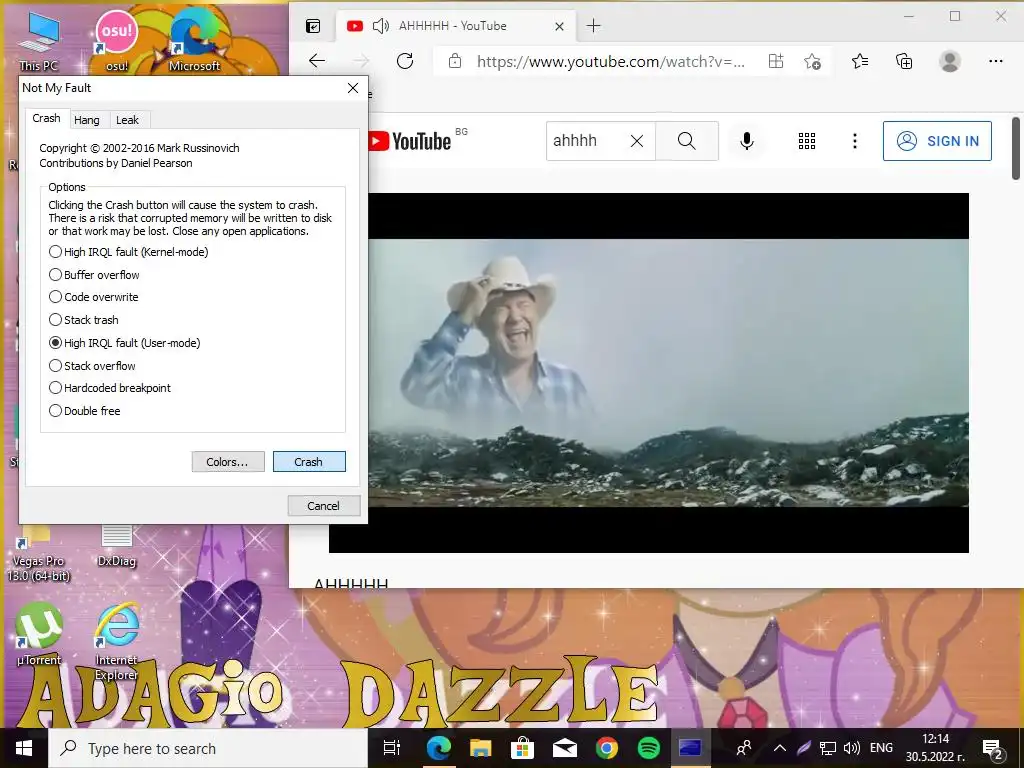Switch to the Hang tab
Screen dimensions: 1024x768
(x=87, y=120)
